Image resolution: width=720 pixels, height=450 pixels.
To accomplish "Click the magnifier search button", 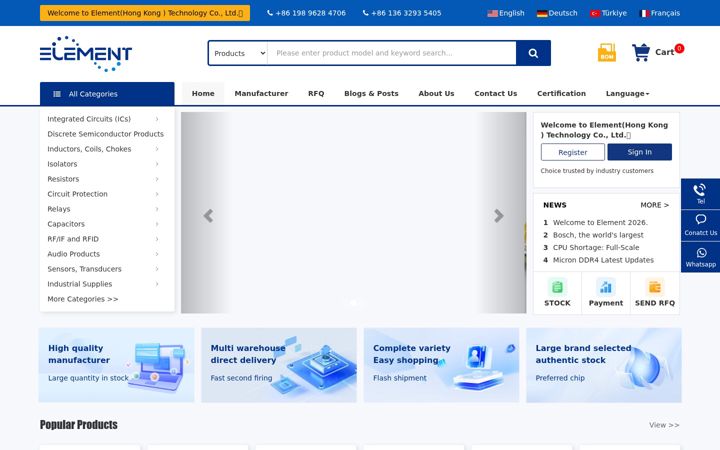I will click(x=533, y=53).
